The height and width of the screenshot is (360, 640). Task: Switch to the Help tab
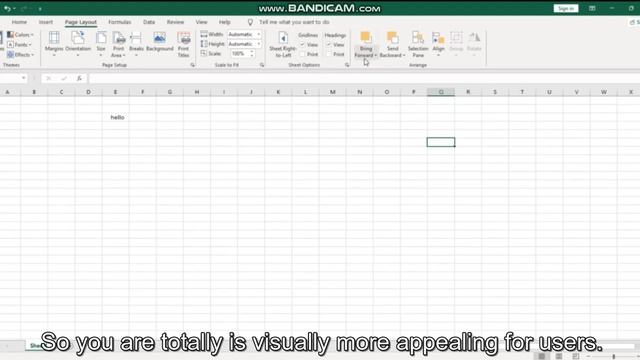(x=224, y=22)
